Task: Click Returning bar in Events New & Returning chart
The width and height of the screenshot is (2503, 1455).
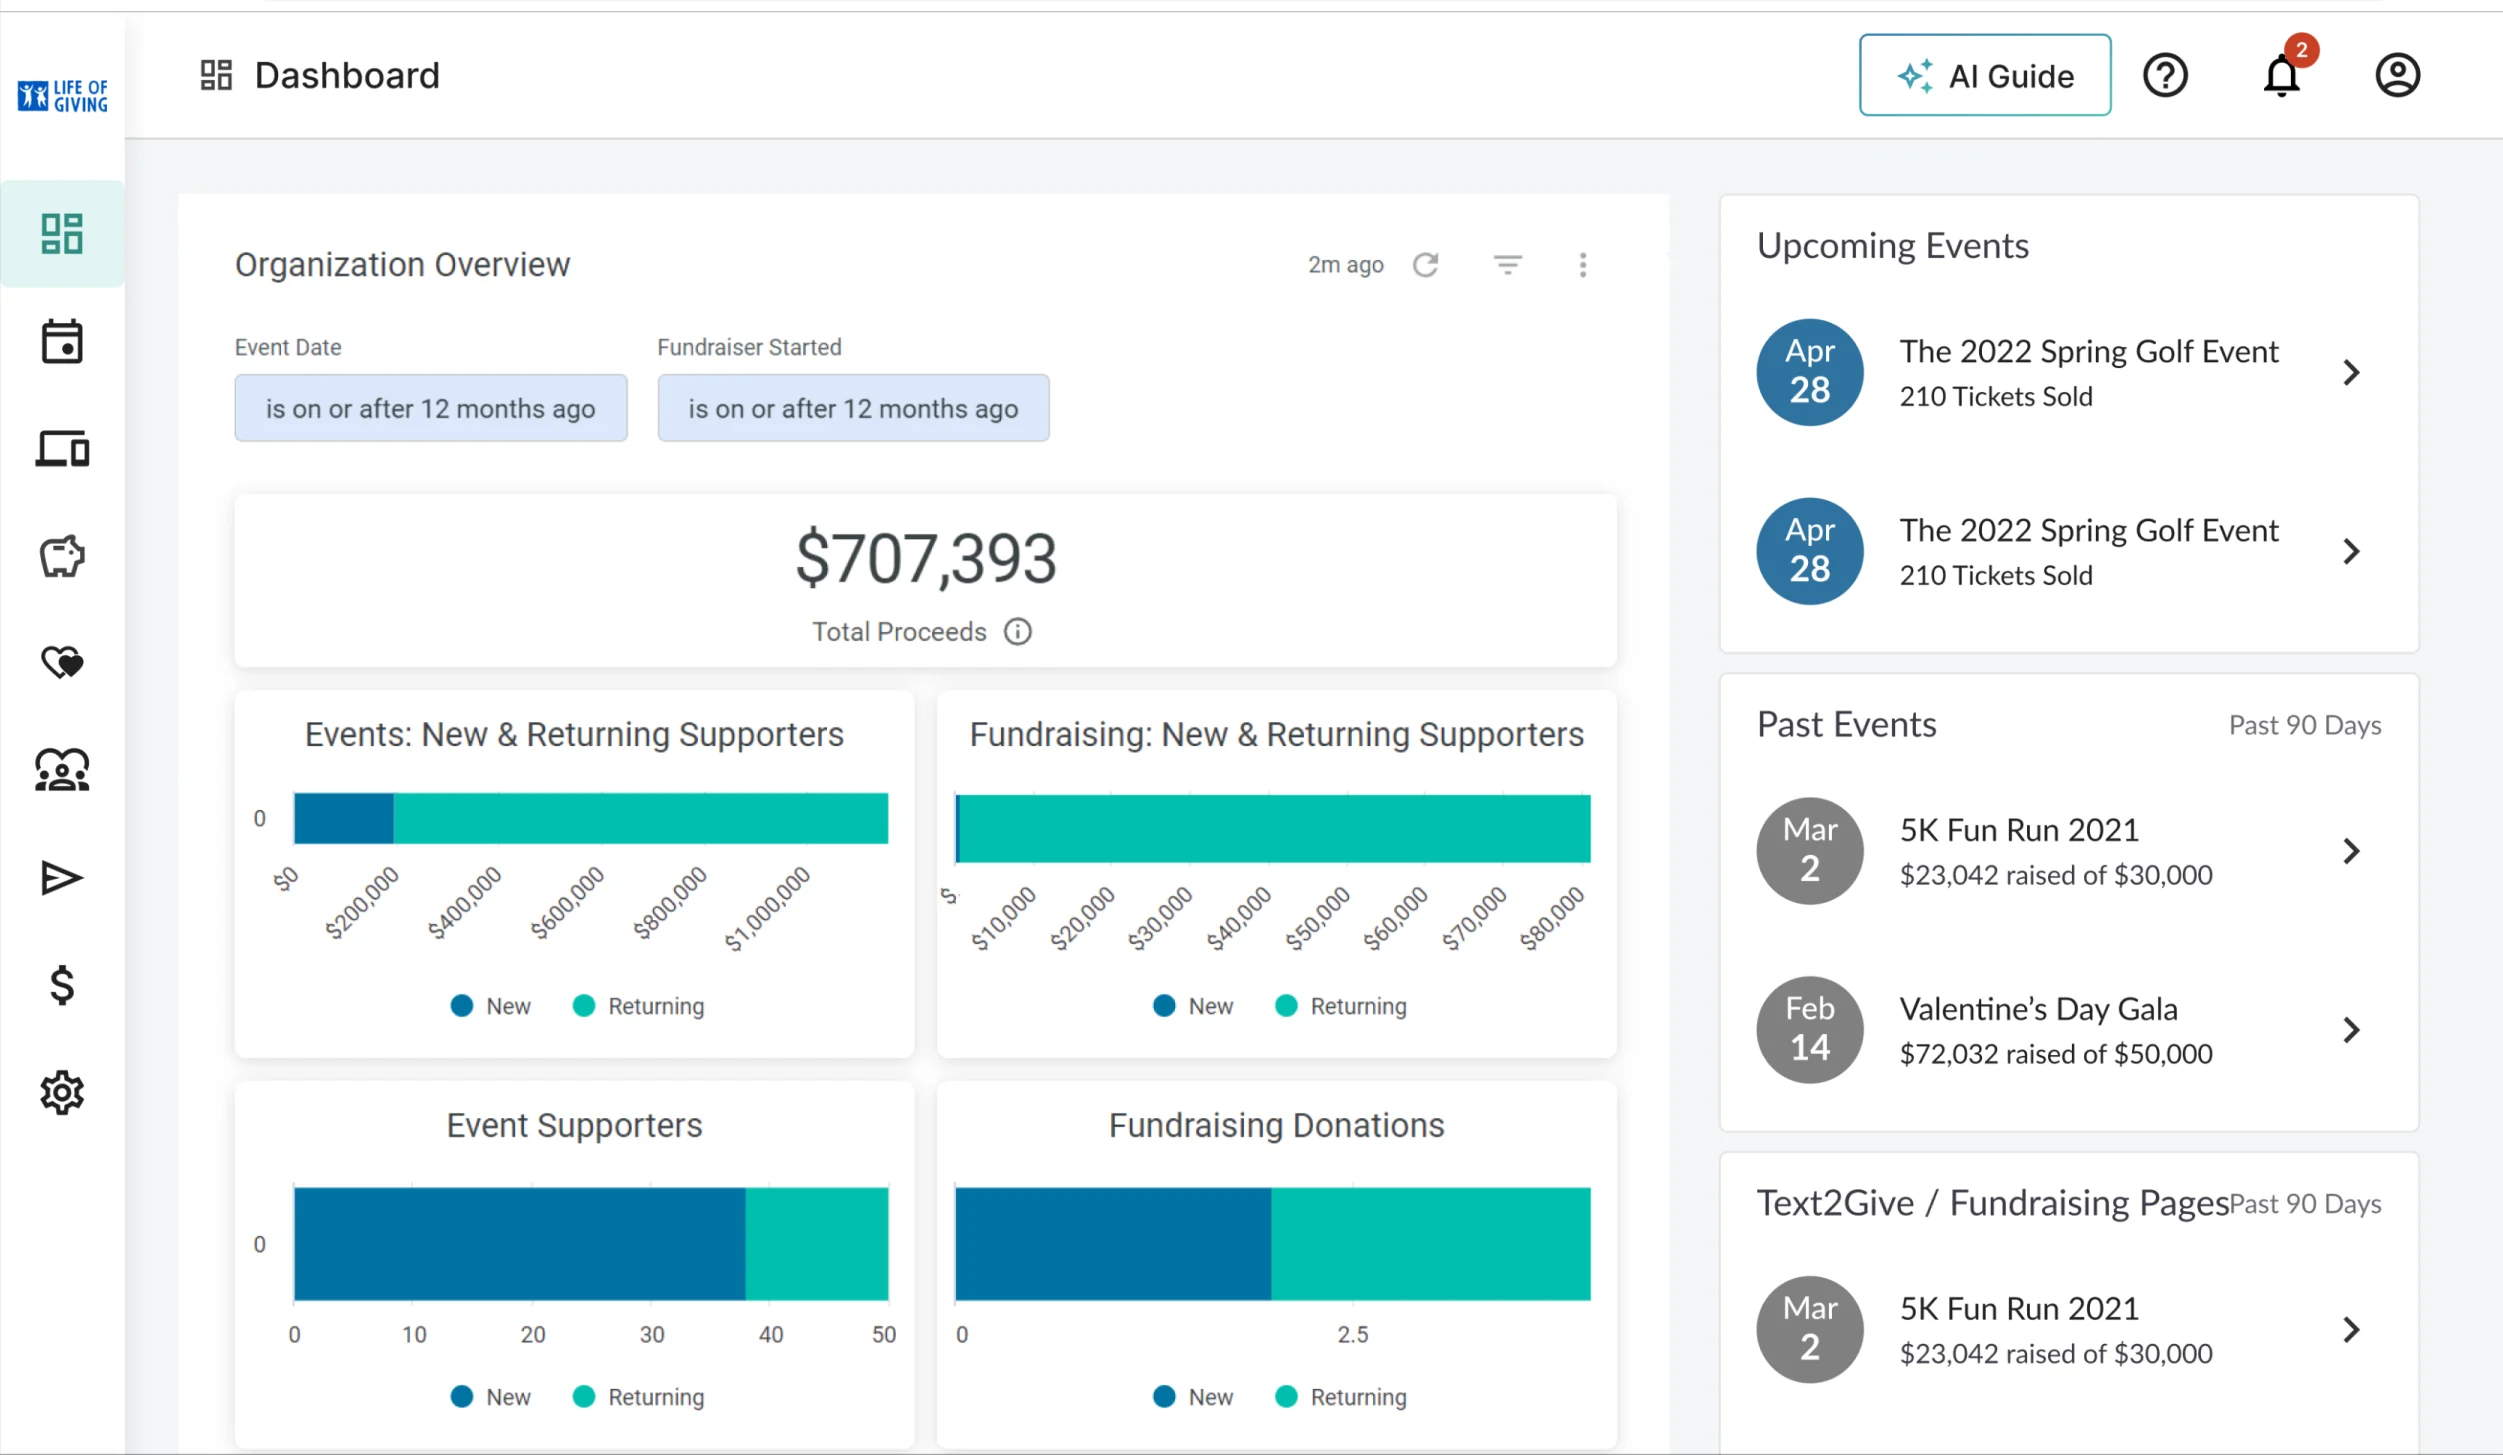Action: 641,818
